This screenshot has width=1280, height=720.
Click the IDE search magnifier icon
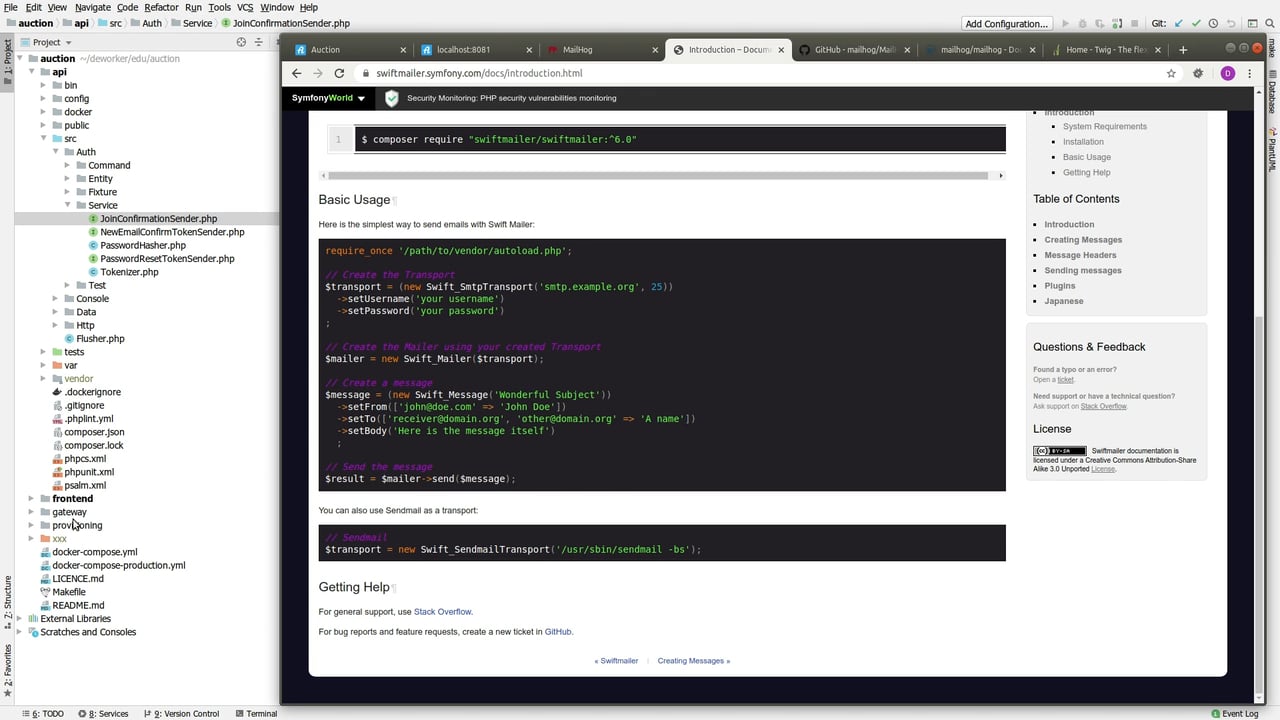point(1267,23)
